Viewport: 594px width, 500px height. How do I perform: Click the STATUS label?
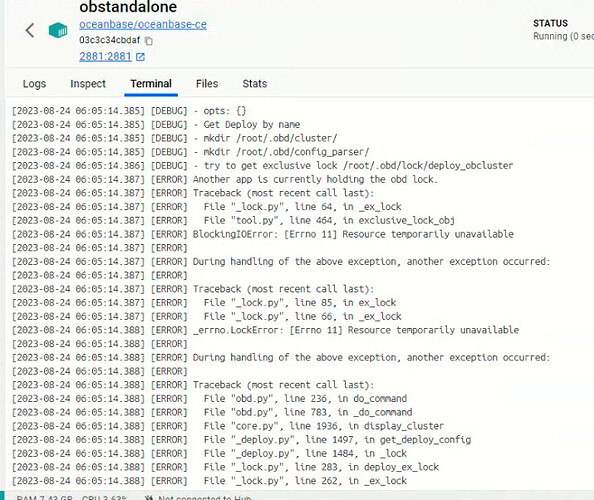[x=550, y=23]
